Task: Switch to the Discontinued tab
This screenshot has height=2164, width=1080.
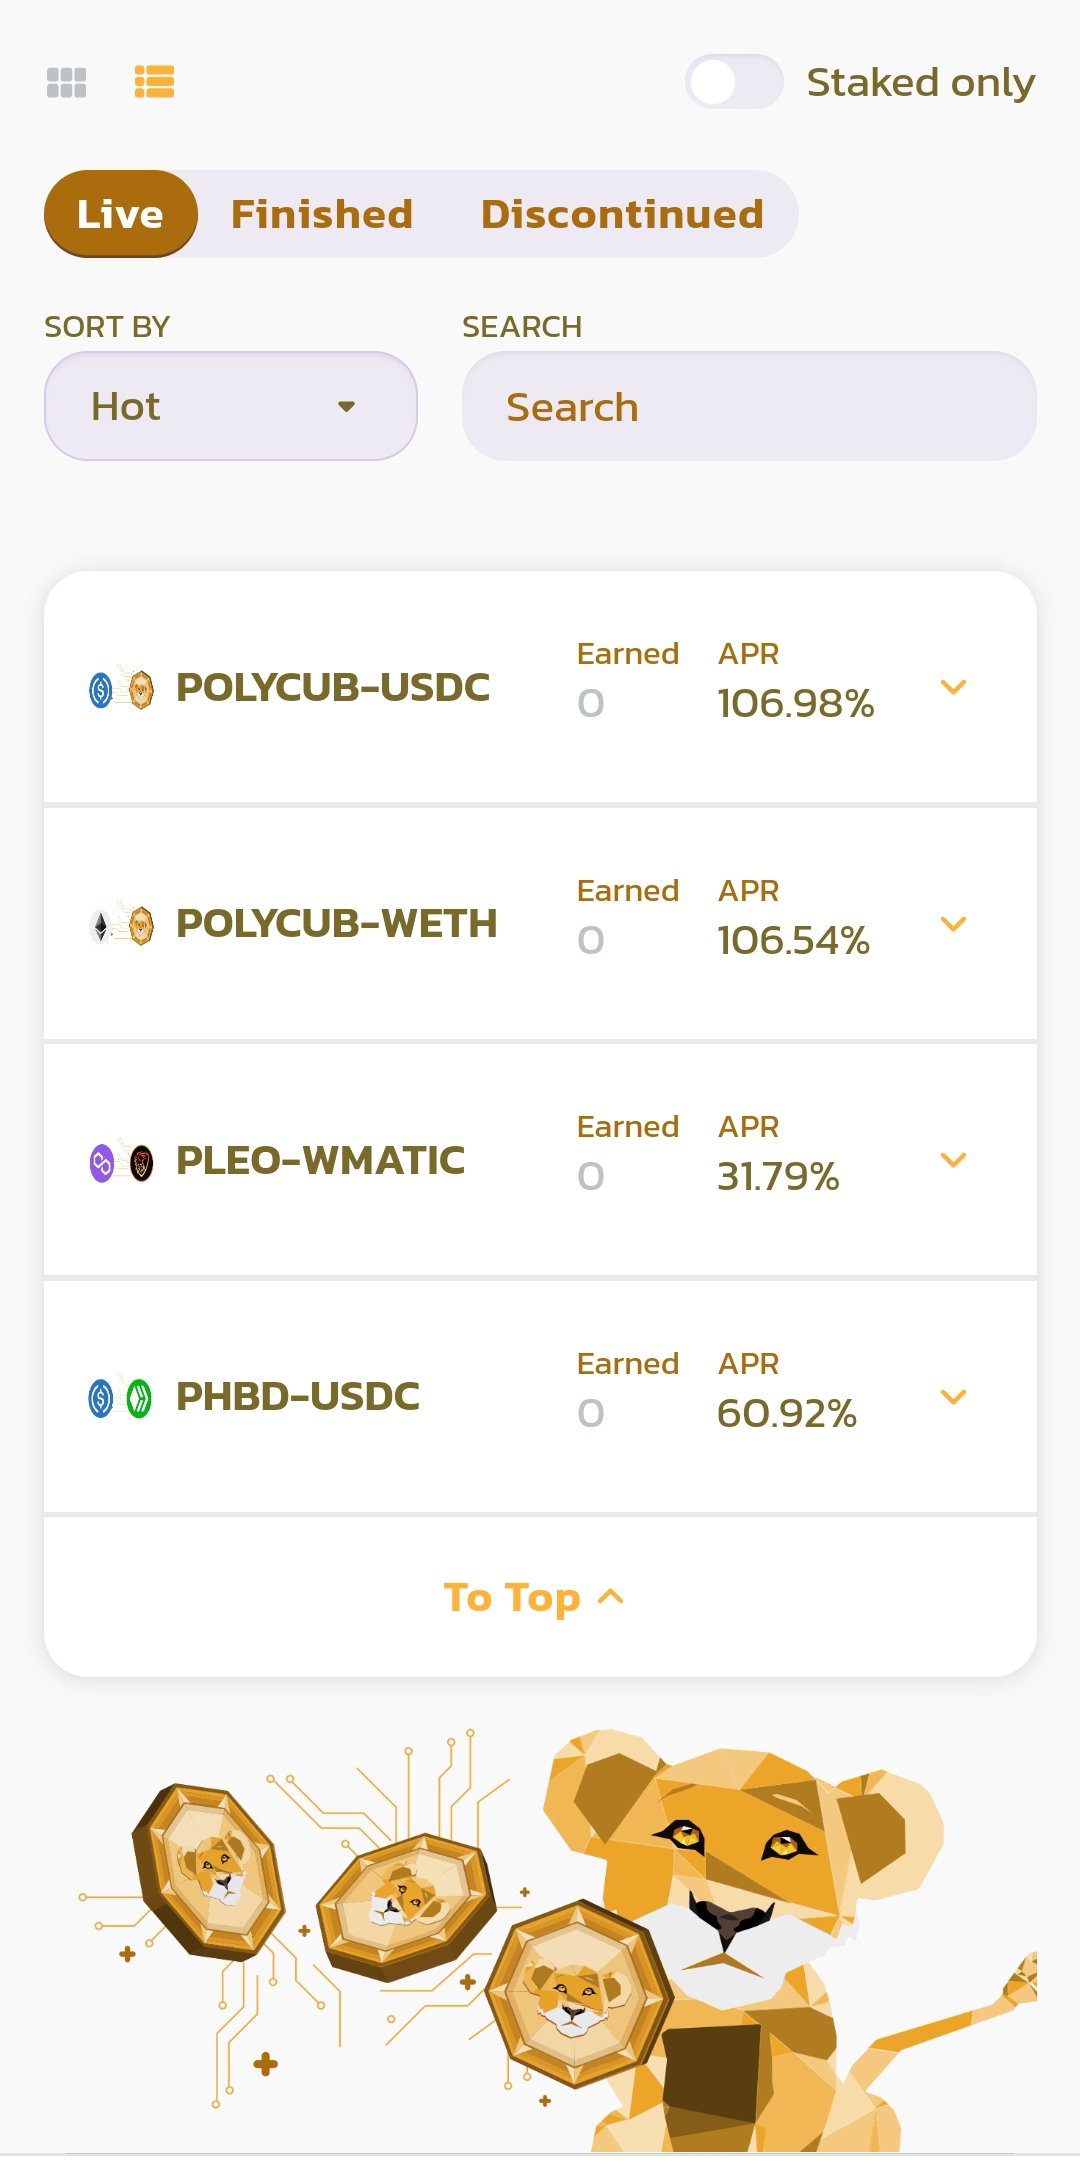Action: (622, 214)
